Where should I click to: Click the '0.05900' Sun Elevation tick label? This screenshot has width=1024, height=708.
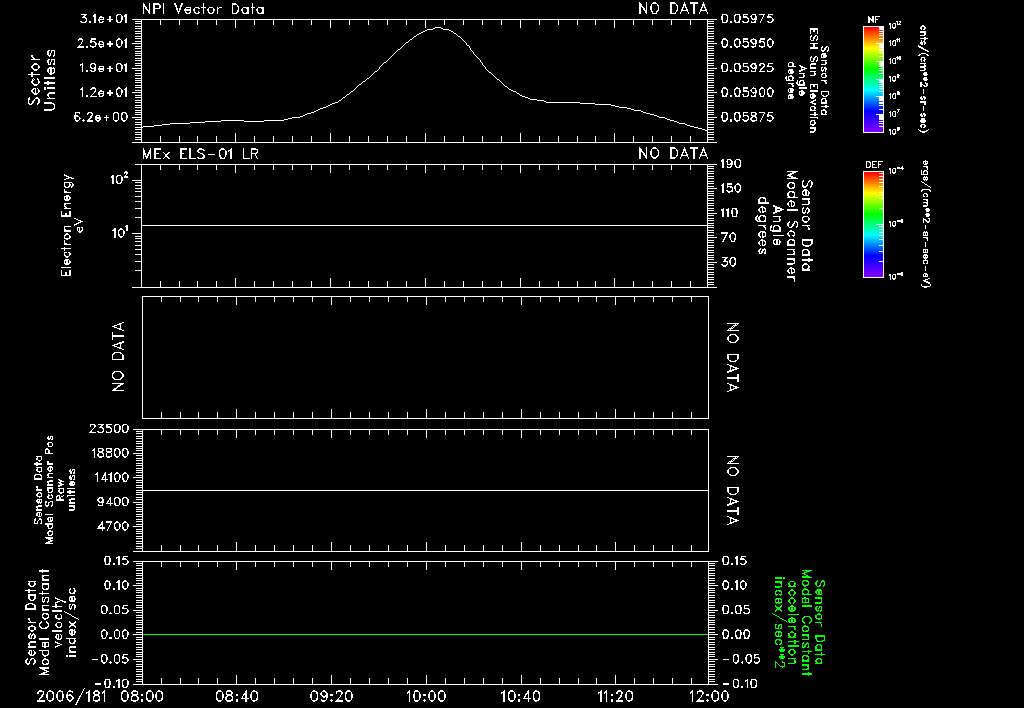pos(748,93)
